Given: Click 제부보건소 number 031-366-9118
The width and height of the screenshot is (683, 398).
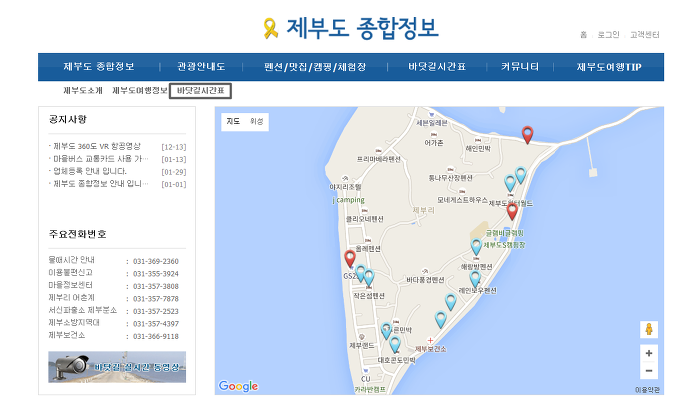Looking at the screenshot, I should coord(156,336).
